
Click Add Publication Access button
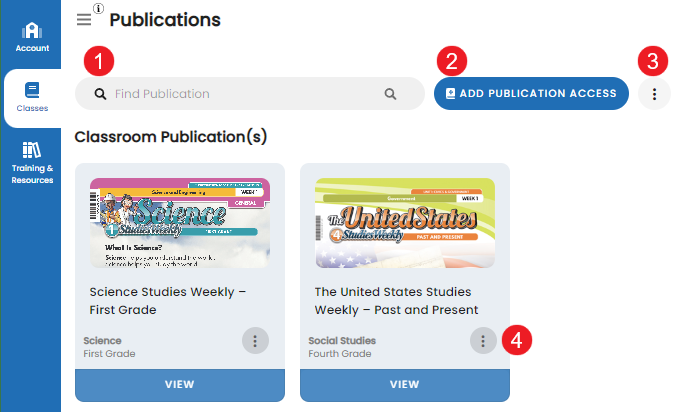coord(531,94)
